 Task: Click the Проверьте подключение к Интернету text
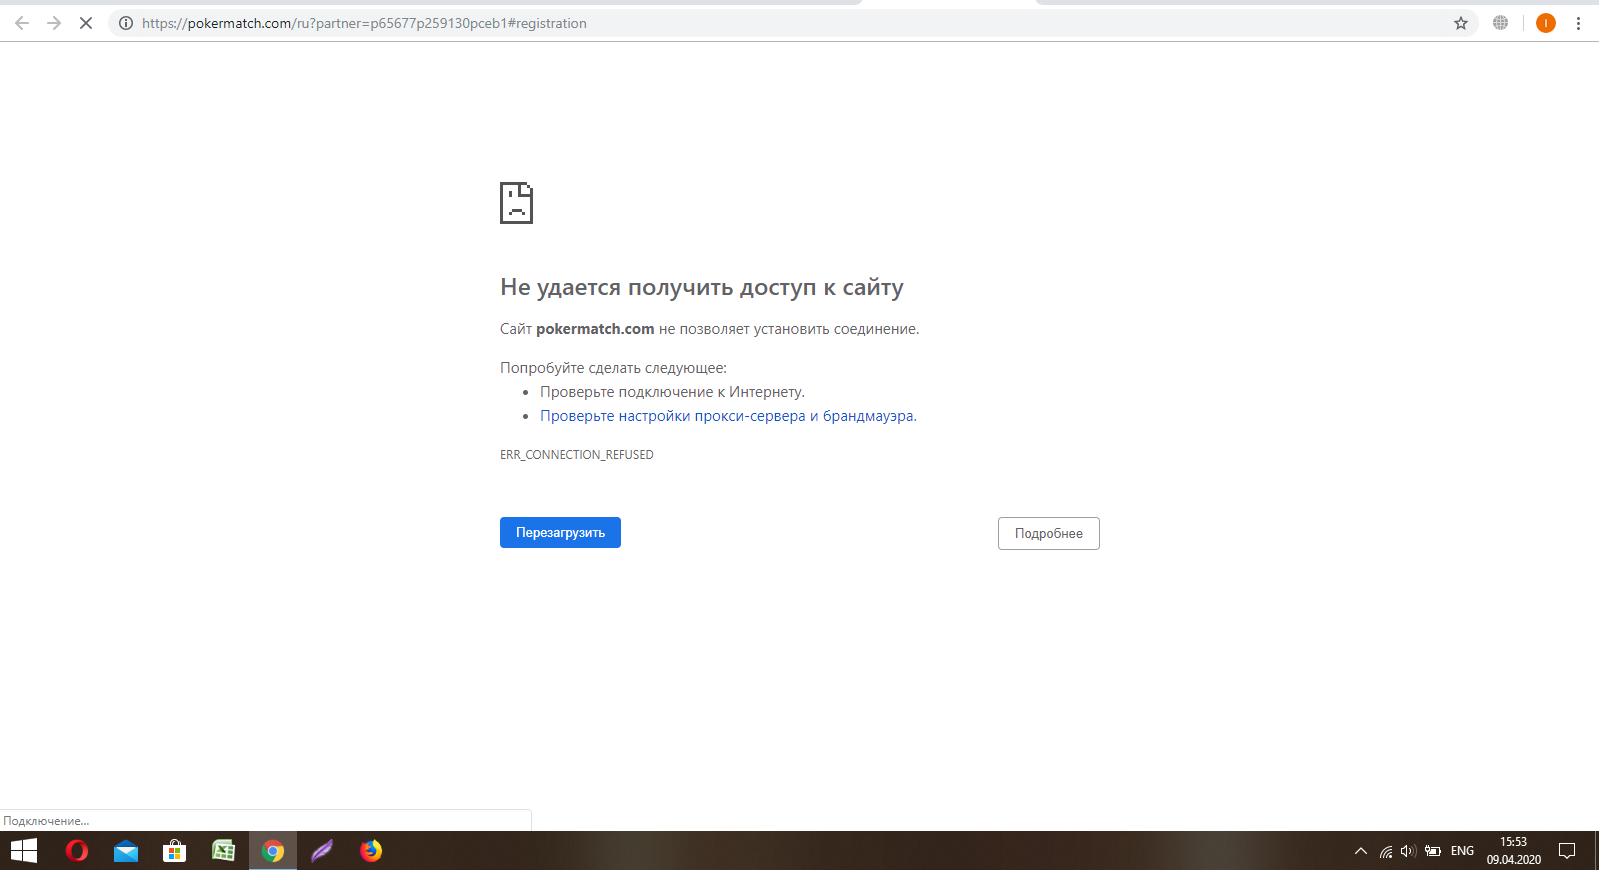[672, 392]
